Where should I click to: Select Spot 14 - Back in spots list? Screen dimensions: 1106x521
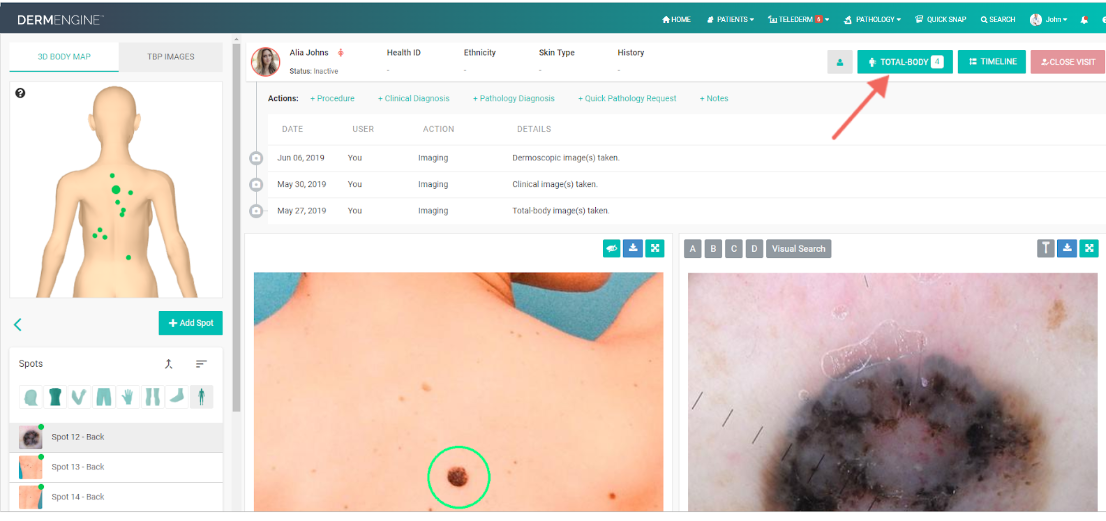coord(116,497)
